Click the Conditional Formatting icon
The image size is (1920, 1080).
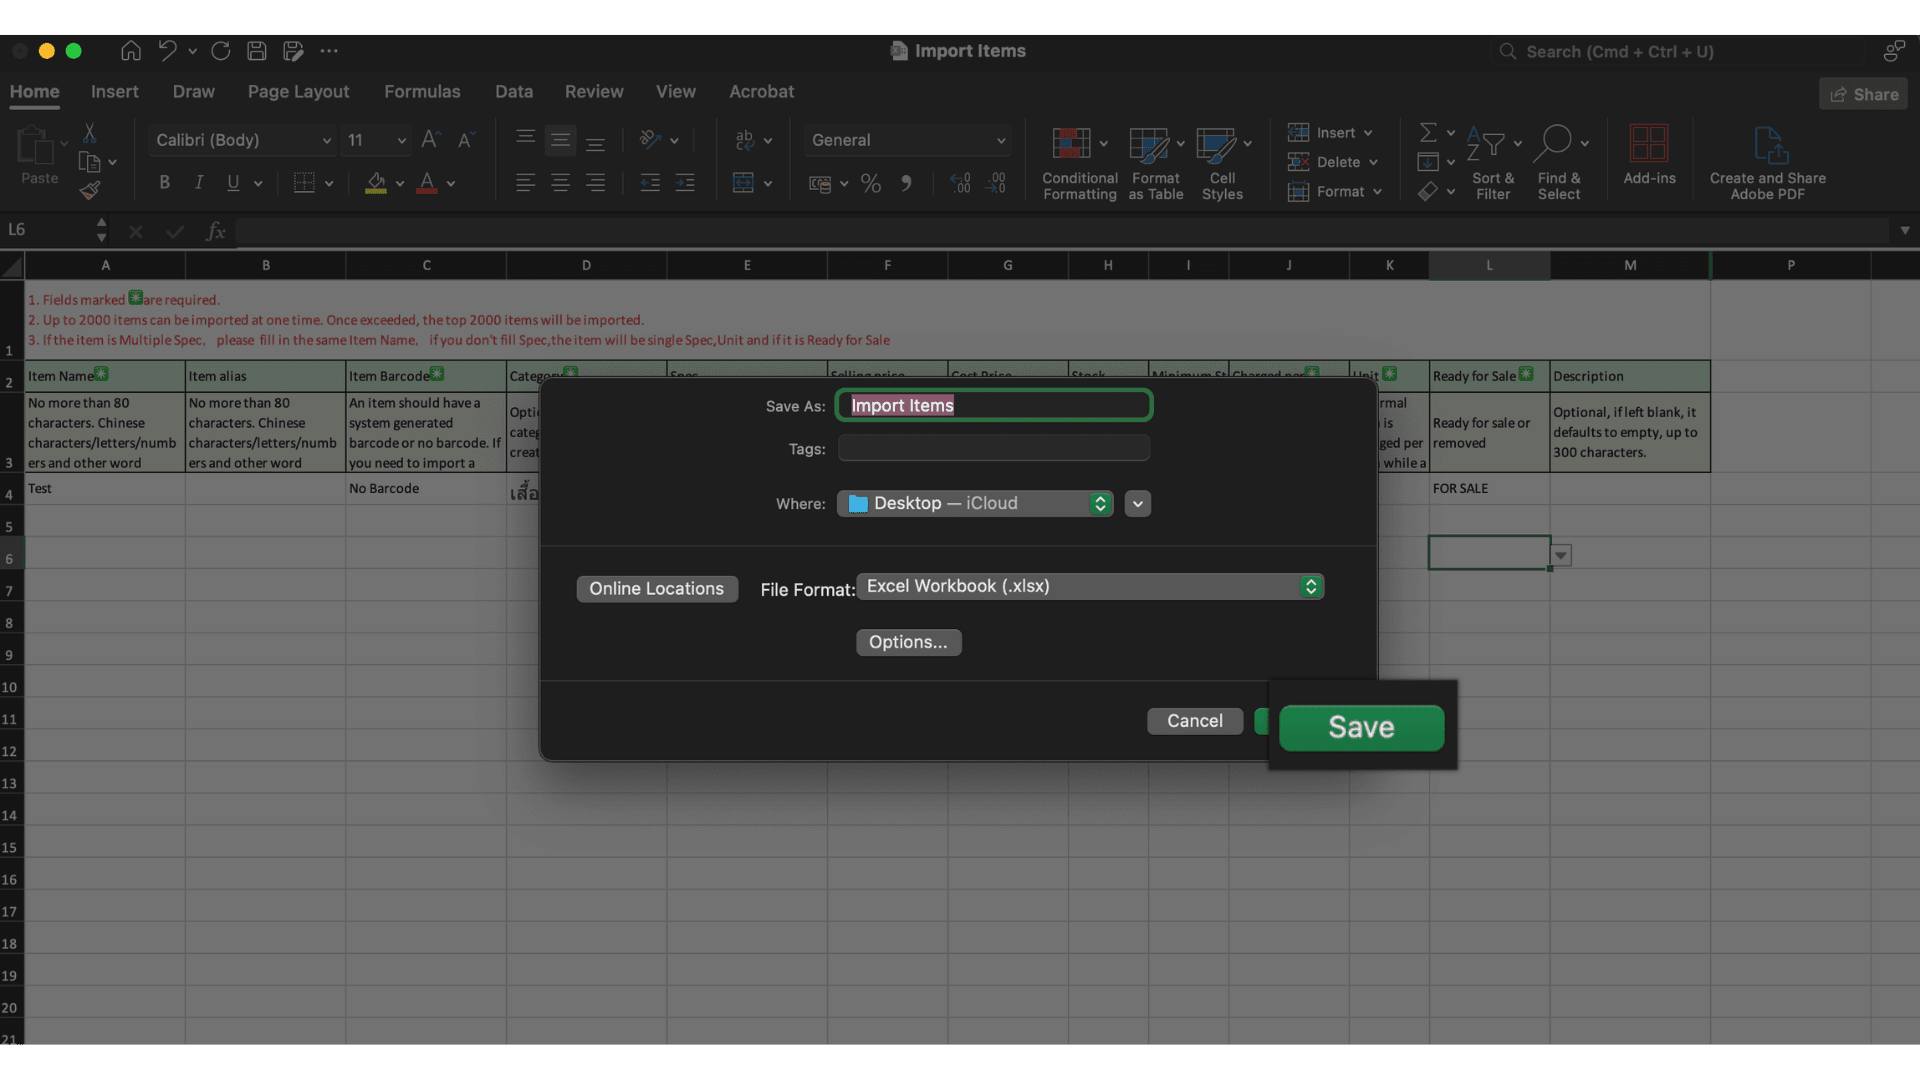coord(1071,144)
